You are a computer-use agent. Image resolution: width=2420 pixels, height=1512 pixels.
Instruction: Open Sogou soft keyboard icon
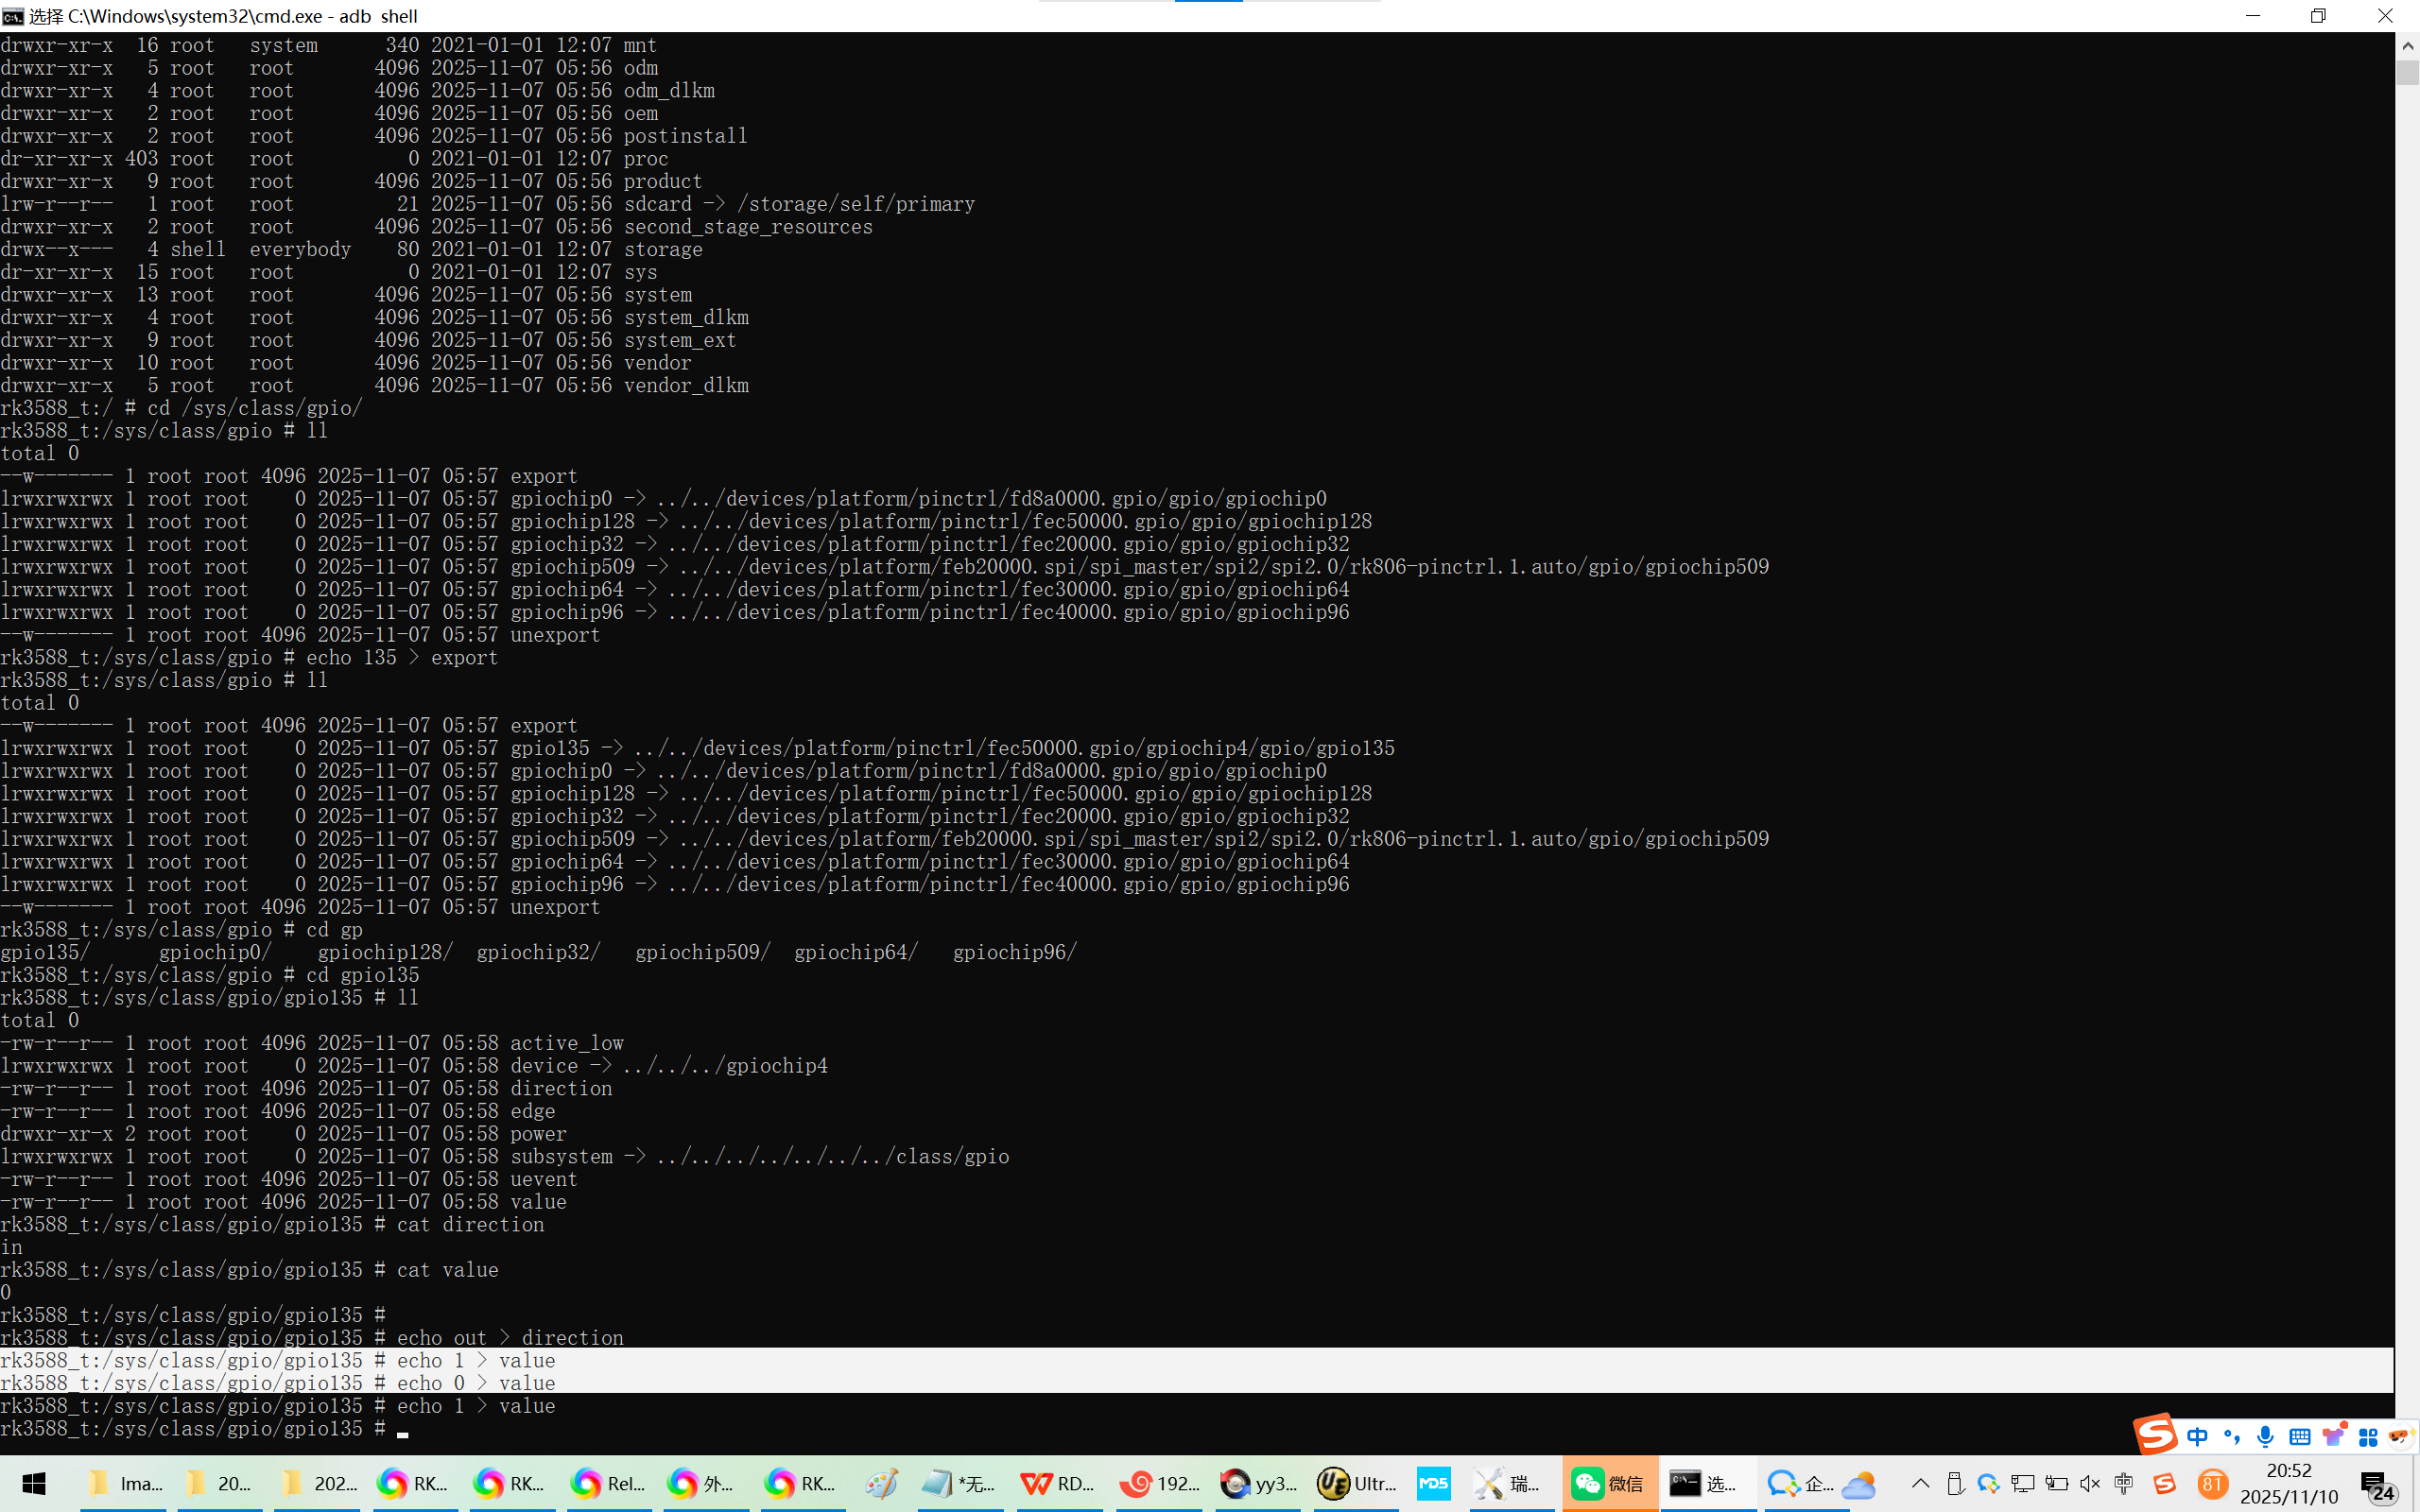click(2299, 1437)
